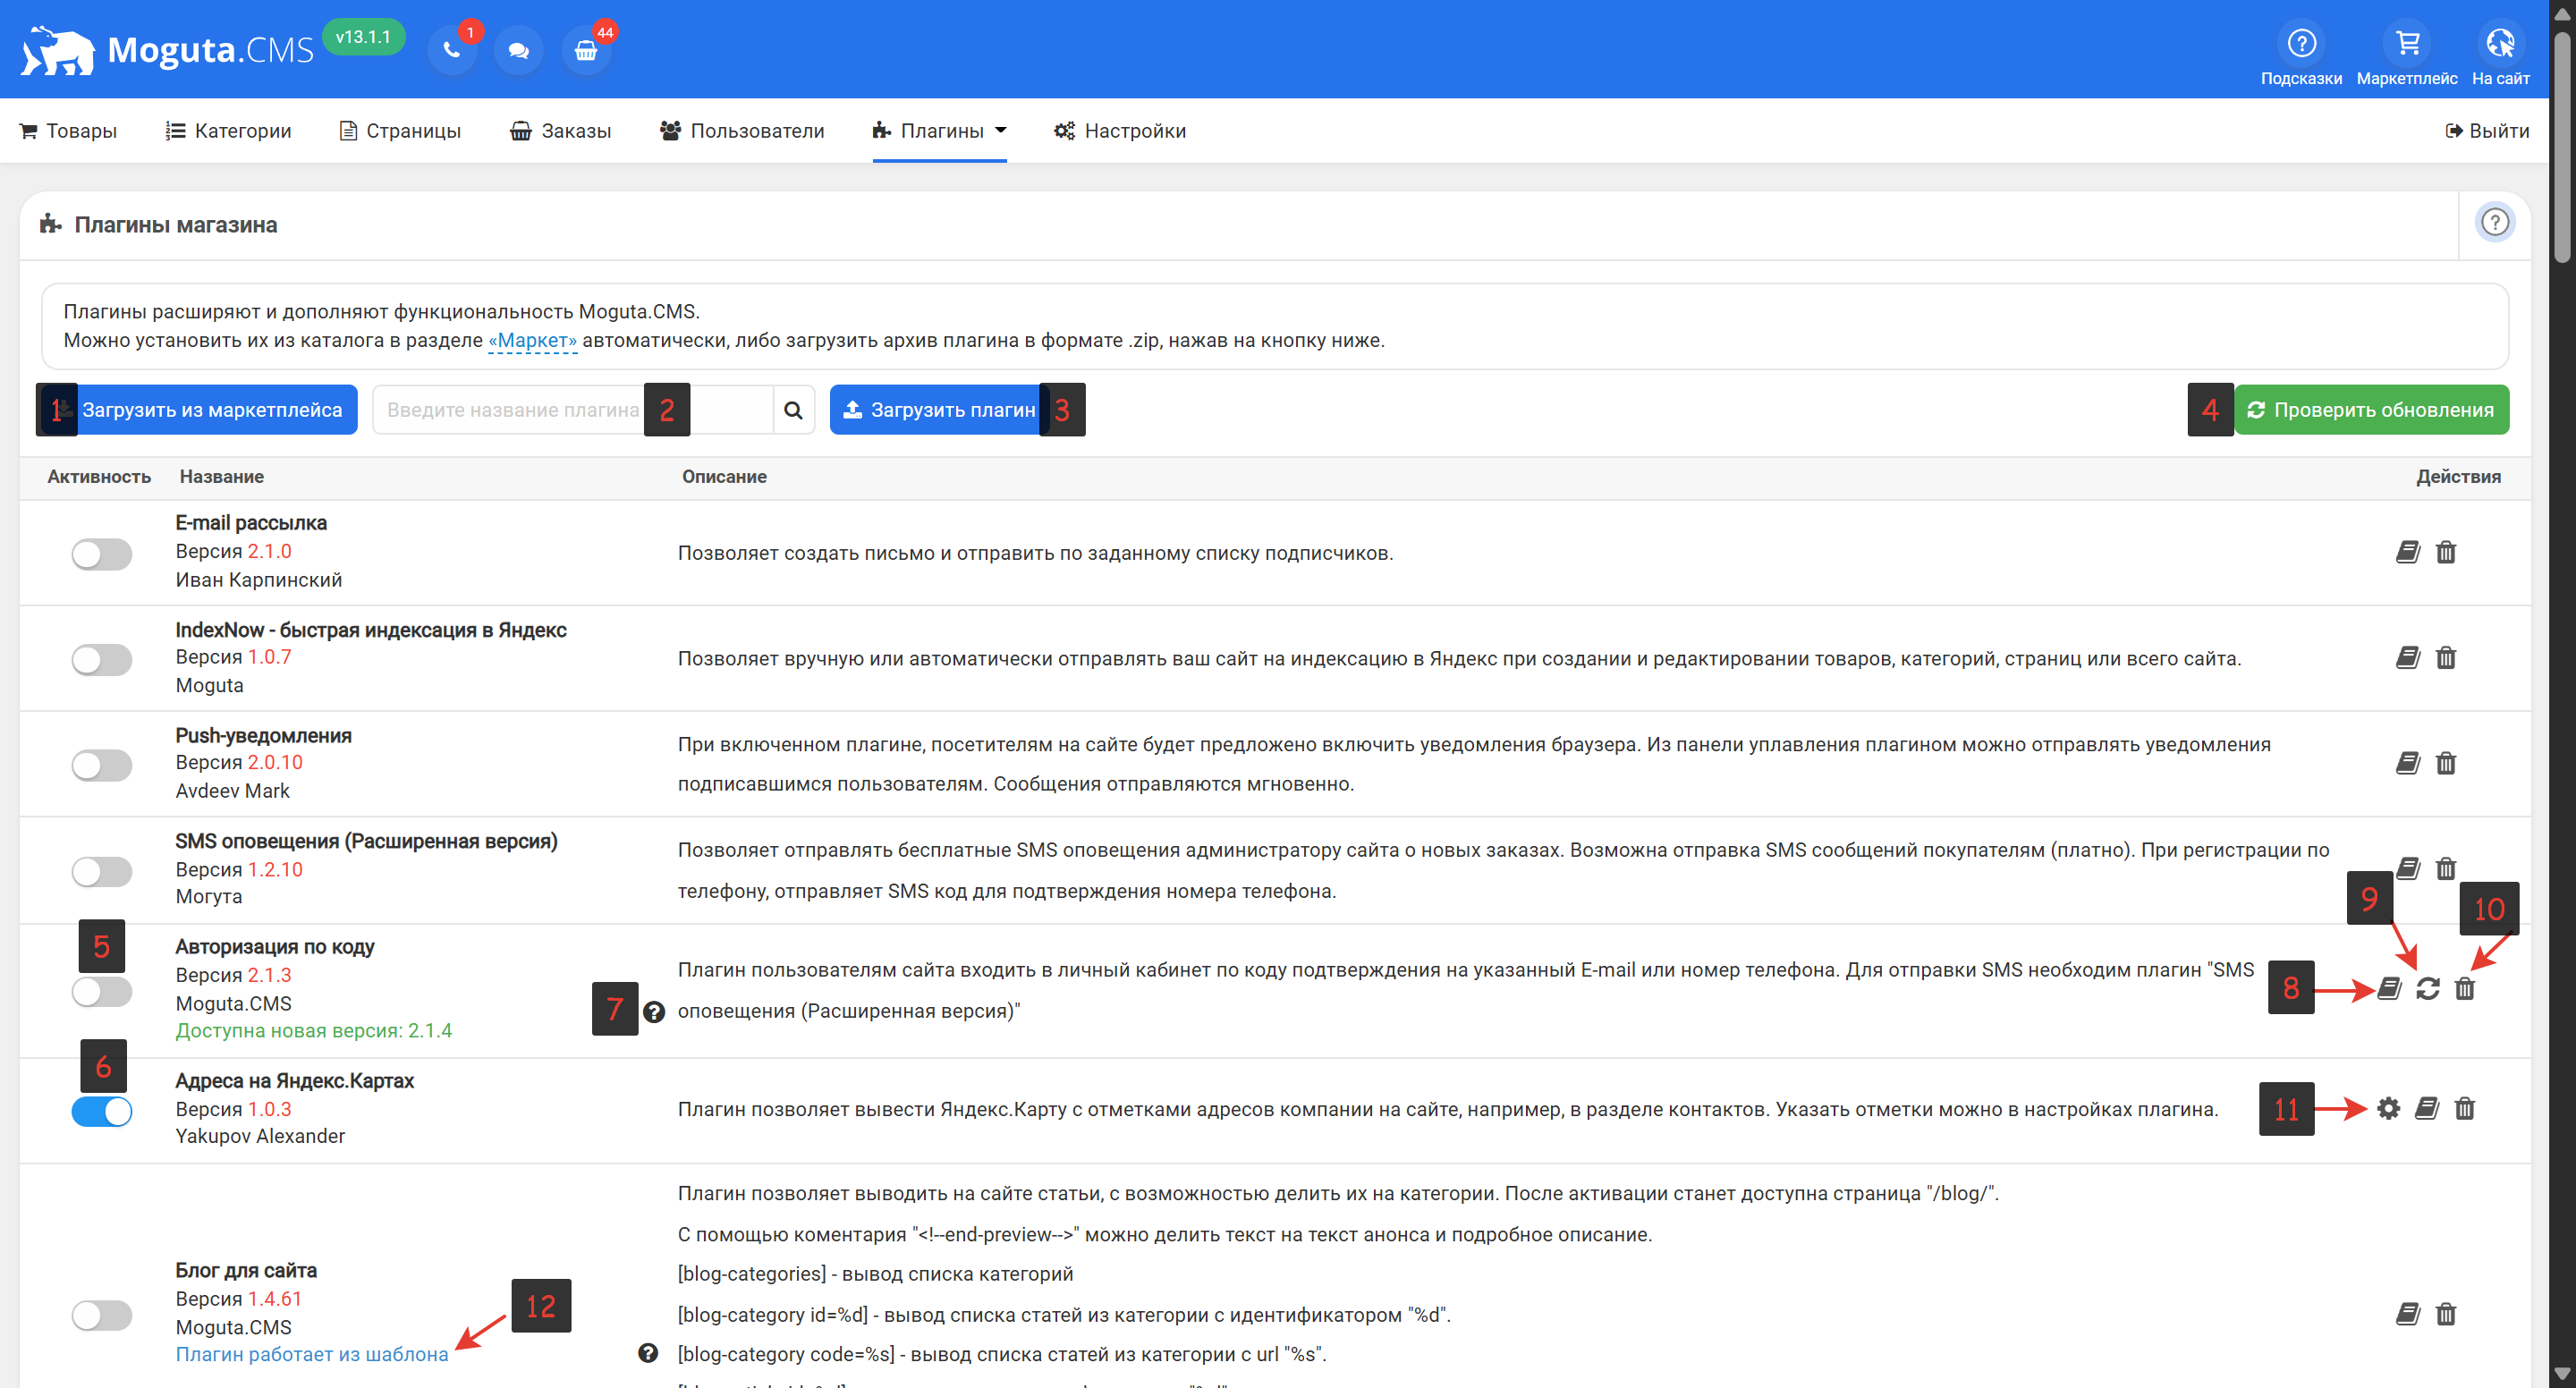Click Загрузить из маркетплейса button
Image resolution: width=2576 pixels, height=1388 pixels.
coord(199,410)
